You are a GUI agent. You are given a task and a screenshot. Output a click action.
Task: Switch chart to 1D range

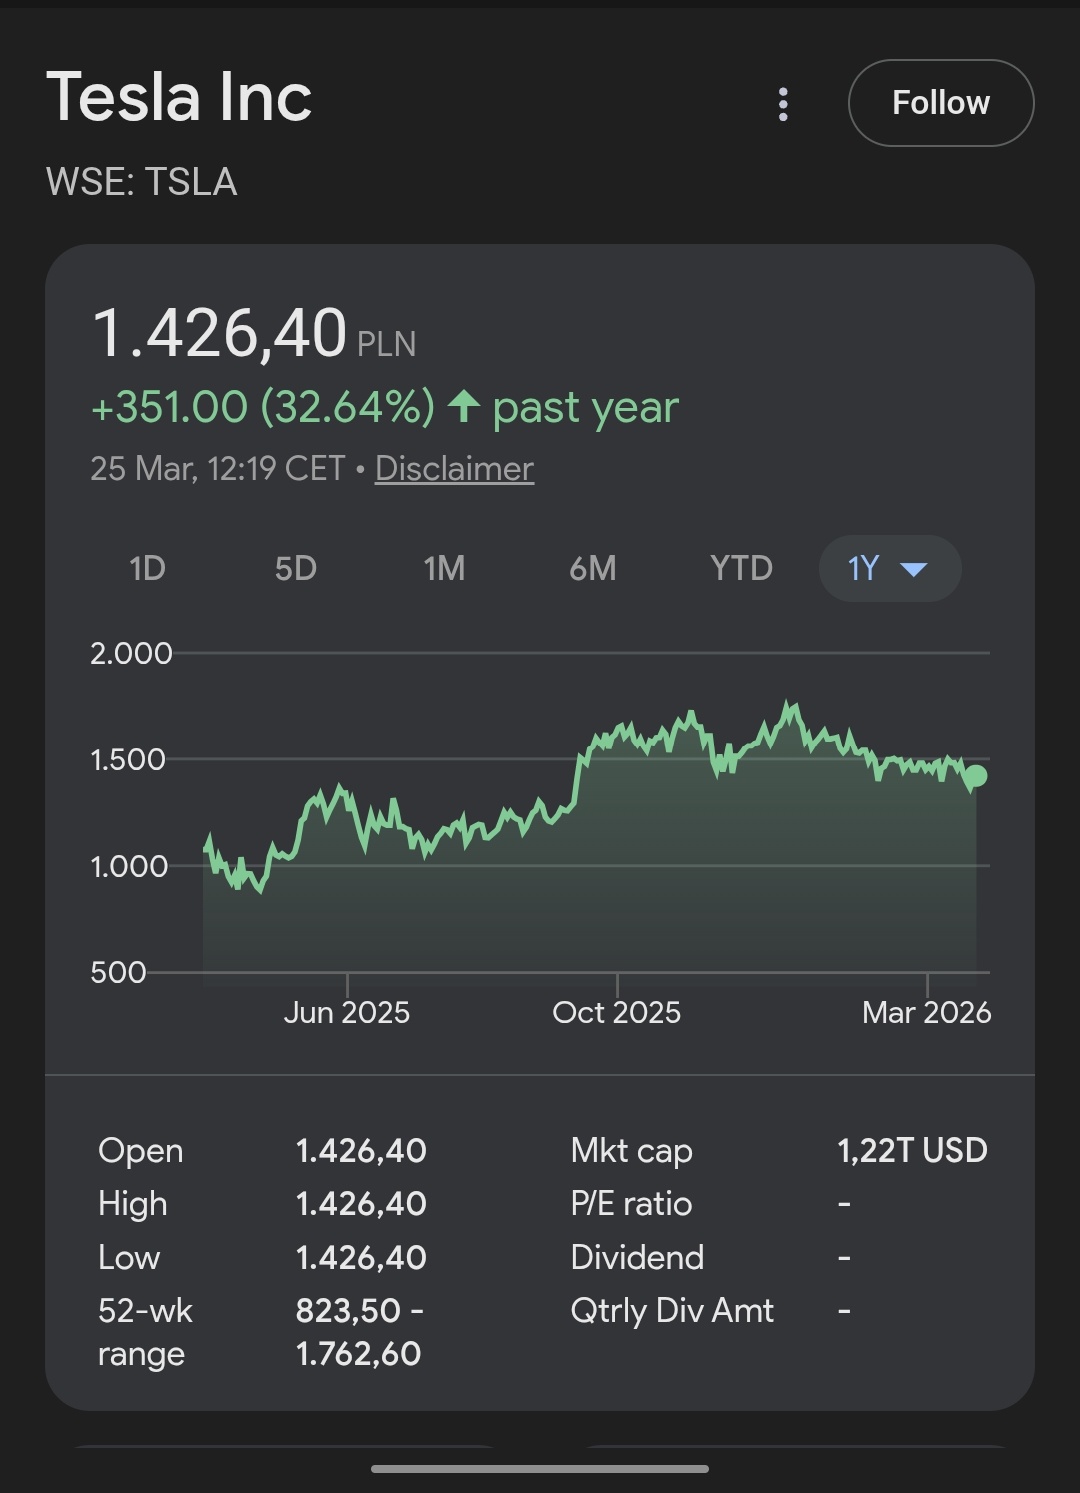tap(147, 568)
